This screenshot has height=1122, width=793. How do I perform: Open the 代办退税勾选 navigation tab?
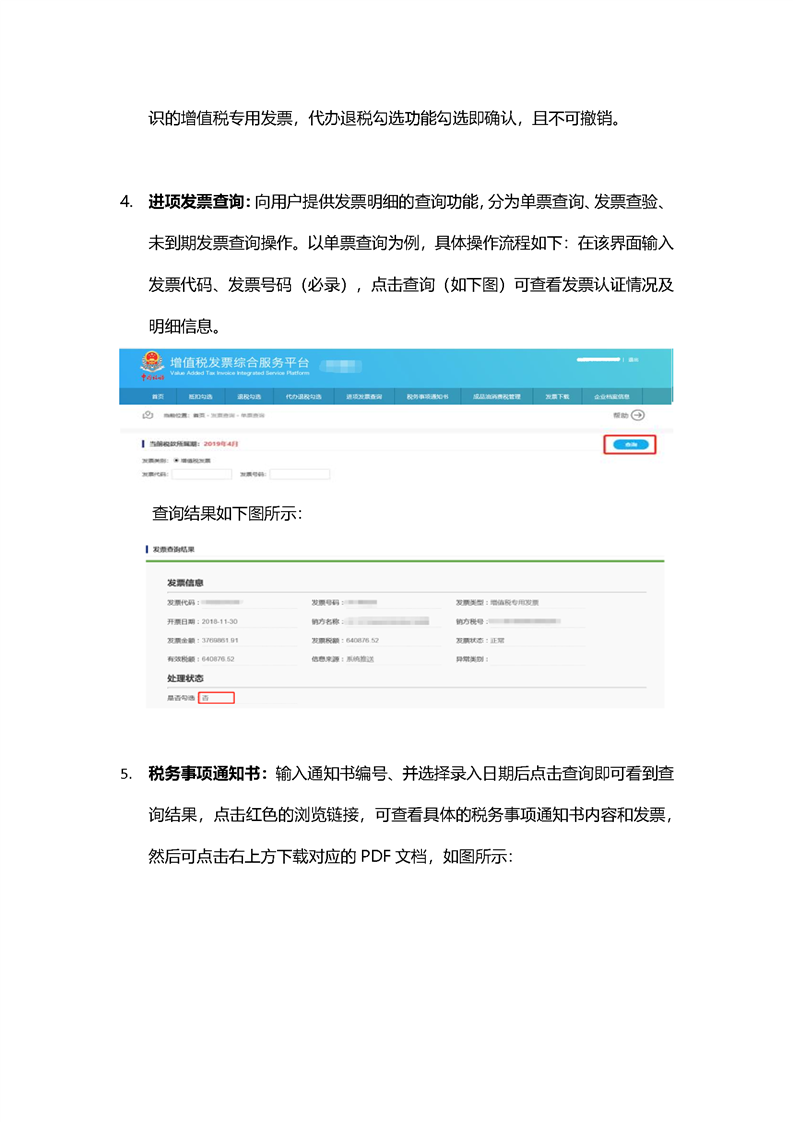pyautogui.click(x=303, y=396)
